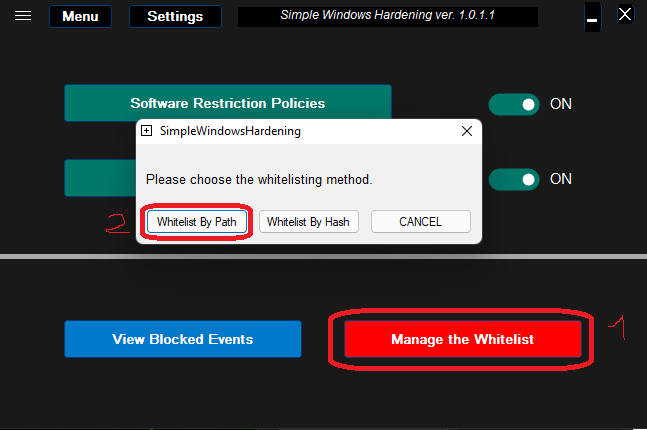The height and width of the screenshot is (430, 647).
Task: Disable the second ON toggle switch
Action: pos(514,180)
